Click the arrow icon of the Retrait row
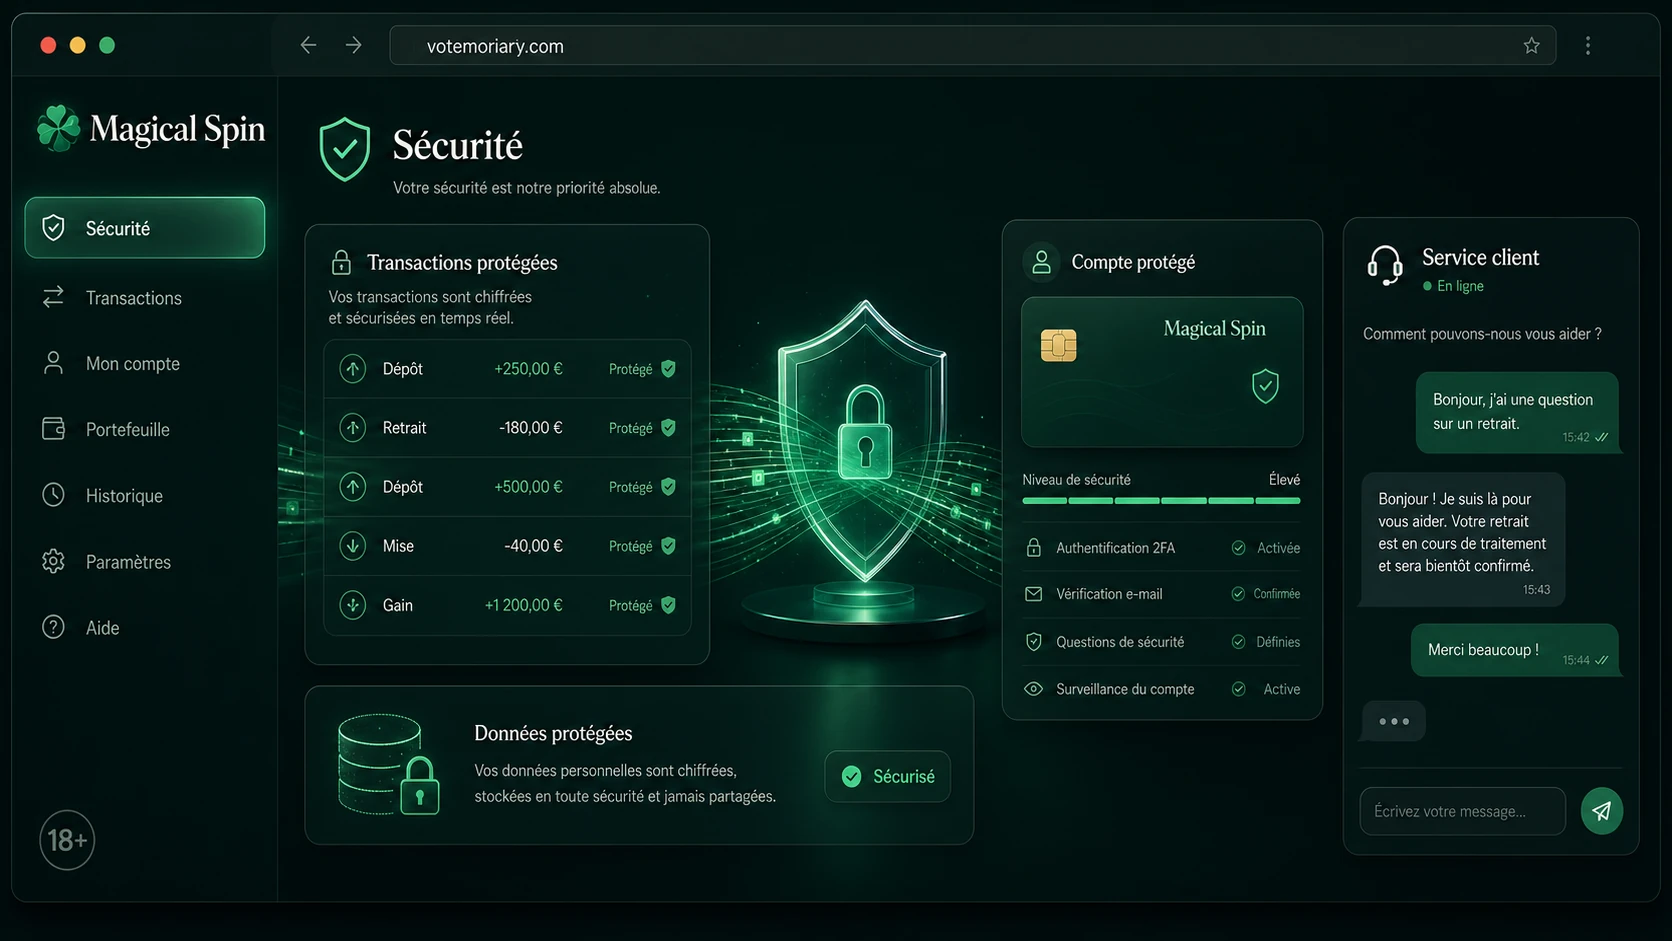This screenshot has width=1672, height=941. 352,428
